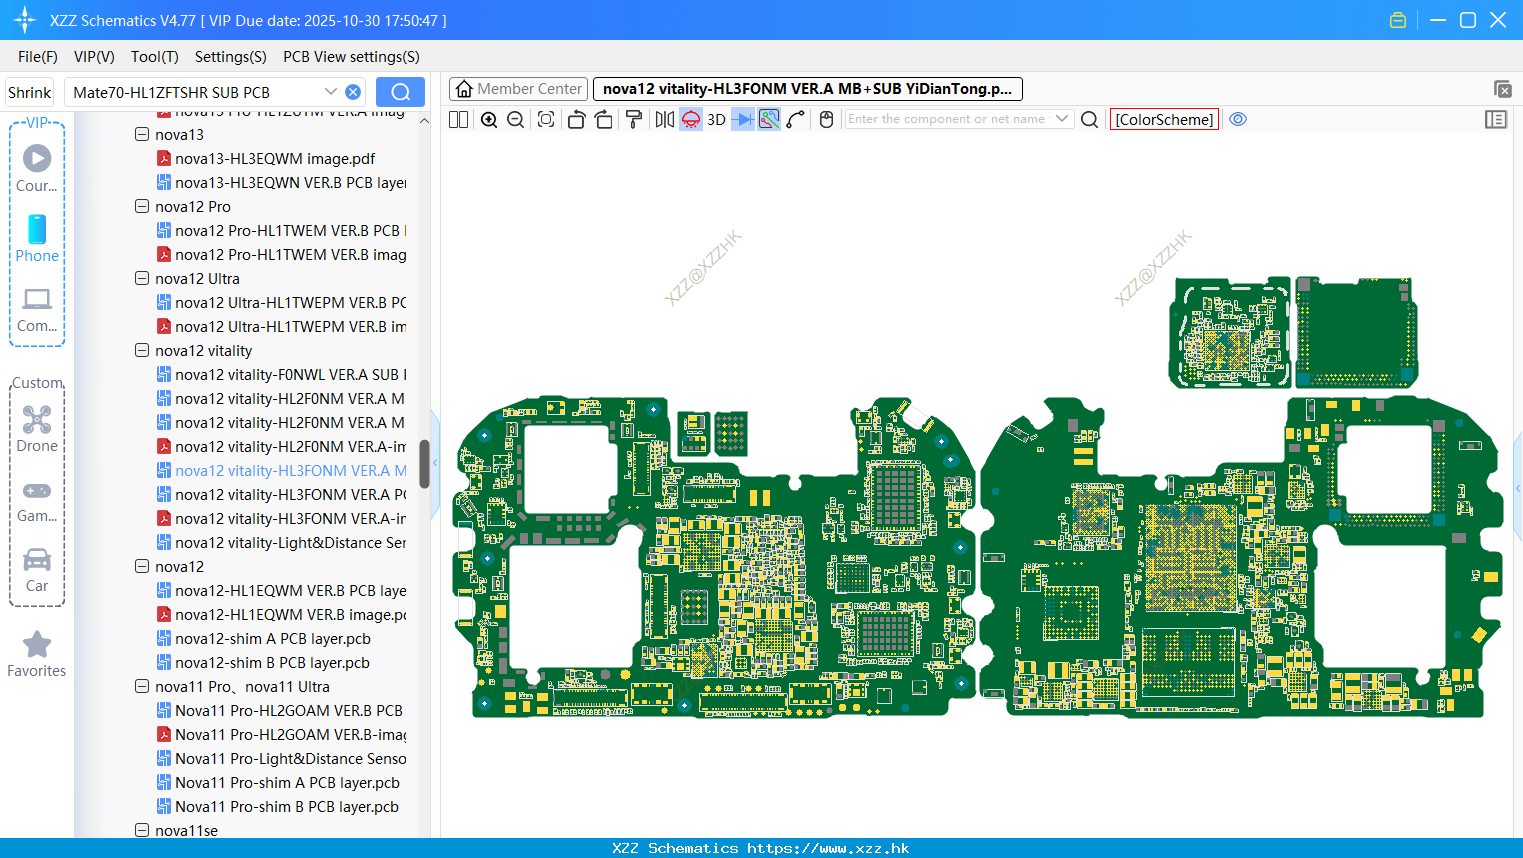Select nova12 vitality-HL3FONM YiDianTong tab
Viewport: 1523px width, 858px height.
(x=808, y=89)
